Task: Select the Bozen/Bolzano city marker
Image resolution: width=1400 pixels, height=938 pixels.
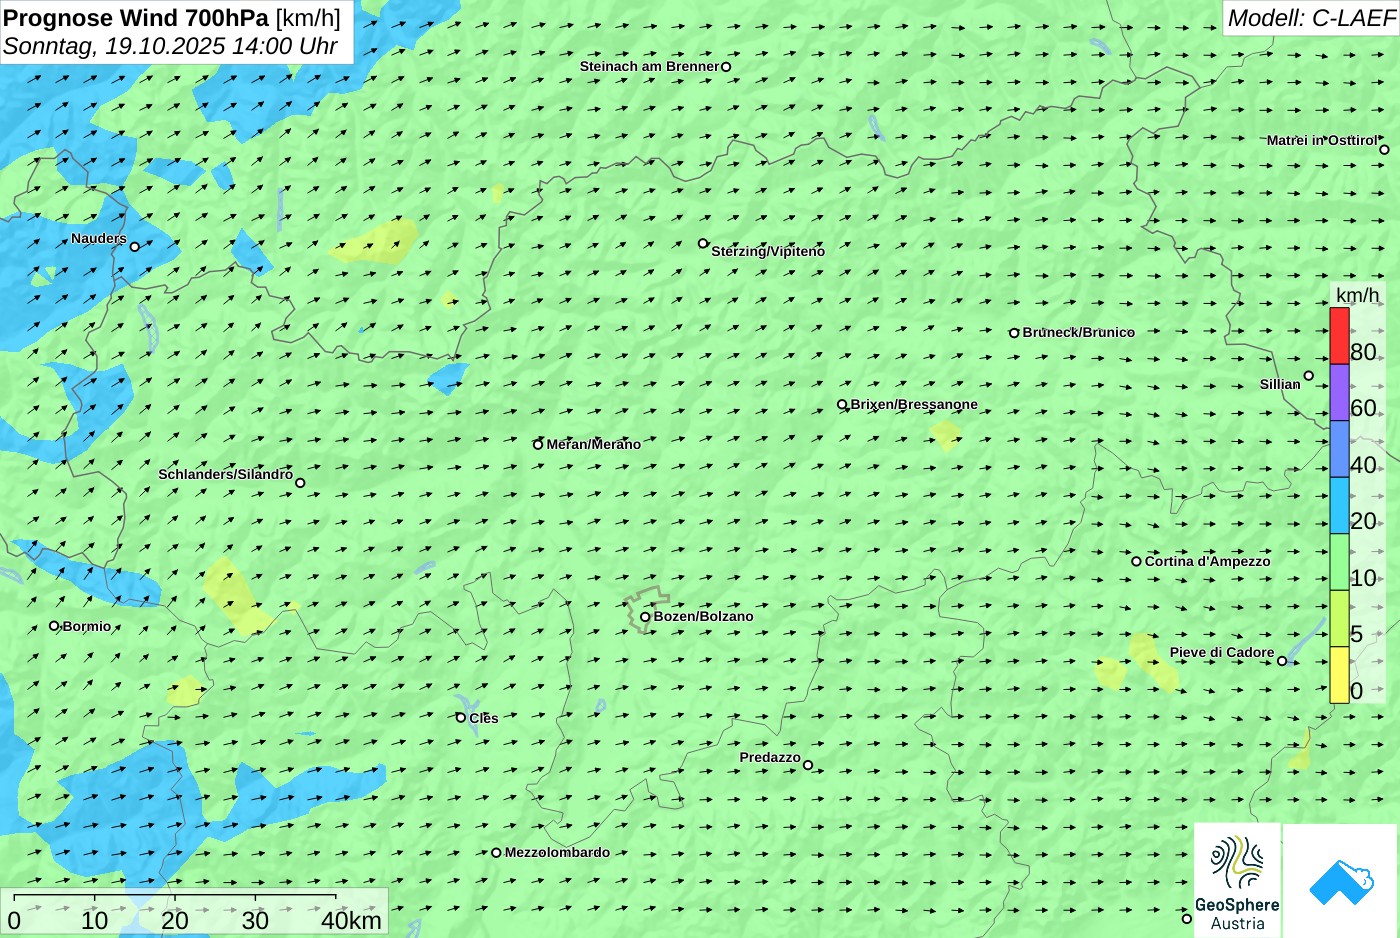Action: [x=645, y=617]
